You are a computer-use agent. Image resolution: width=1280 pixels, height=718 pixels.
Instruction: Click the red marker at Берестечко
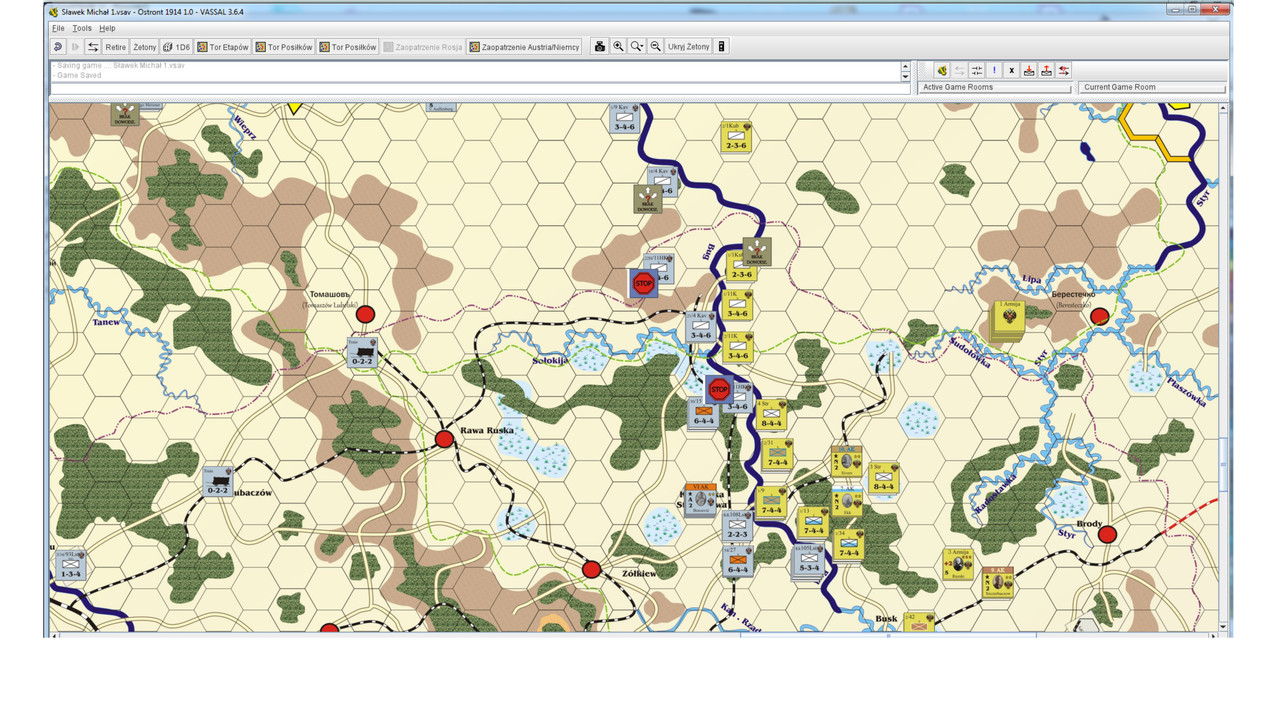(x=1100, y=317)
